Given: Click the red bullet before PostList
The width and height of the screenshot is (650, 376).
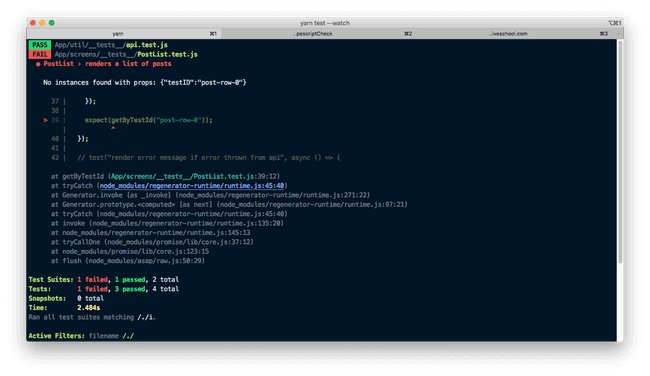Looking at the screenshot, I should pos(38,64).
